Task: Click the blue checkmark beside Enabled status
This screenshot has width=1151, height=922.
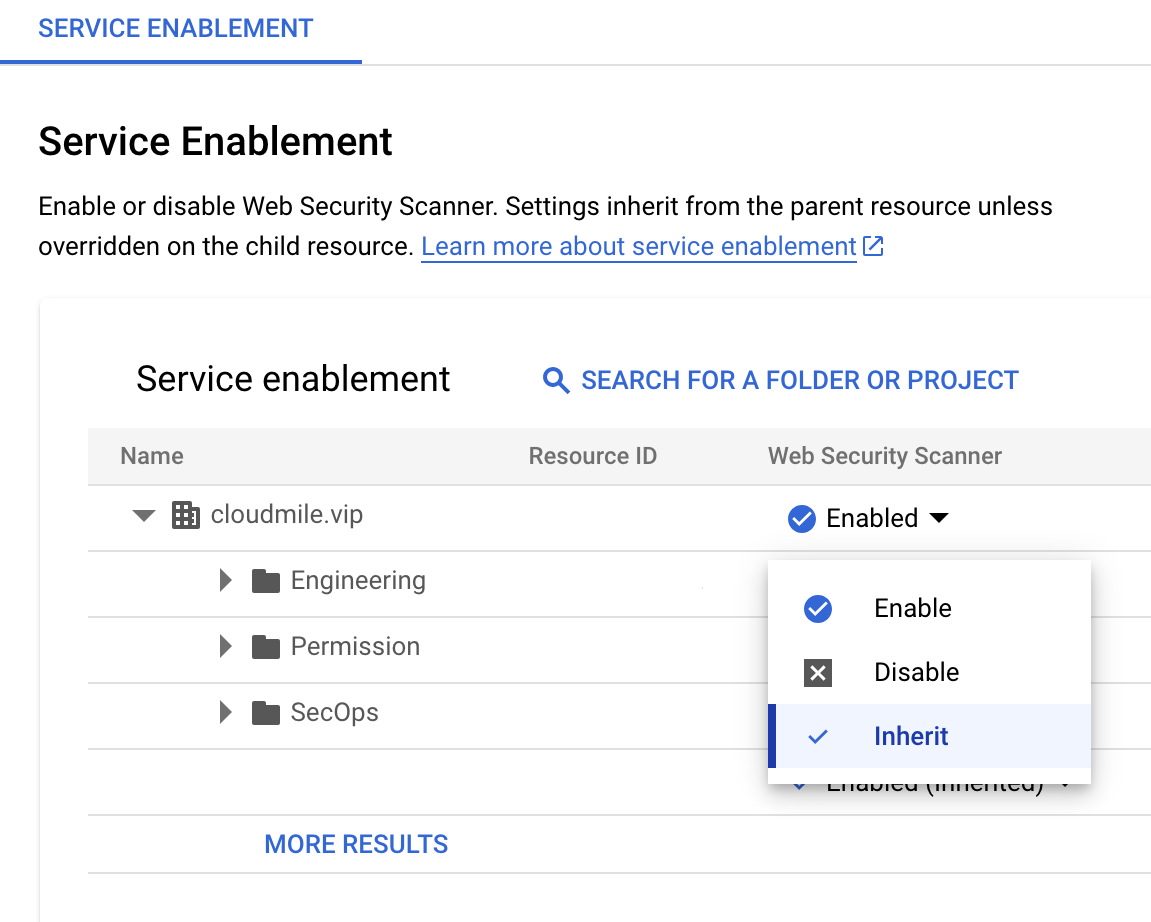Action: pyautogui.click(x=802, y=519)
